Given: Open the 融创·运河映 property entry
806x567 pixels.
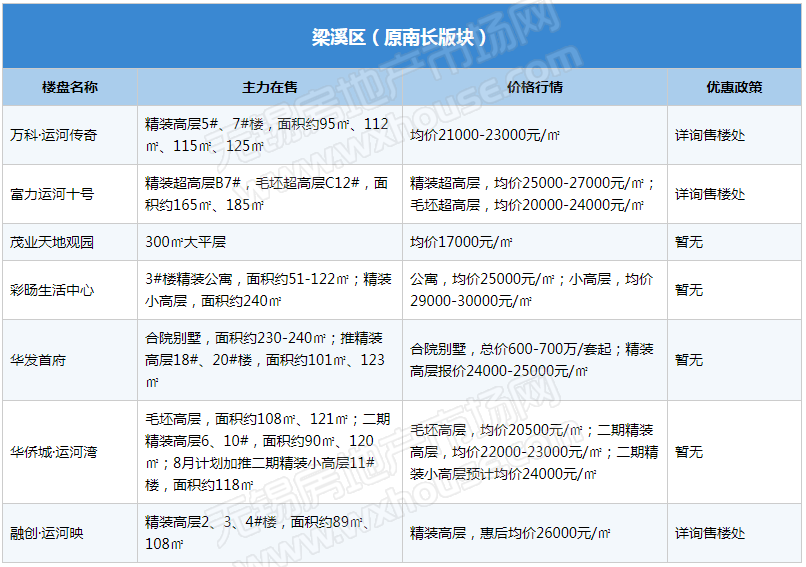Looking at the screenshot, I should [x=47, y=533].
